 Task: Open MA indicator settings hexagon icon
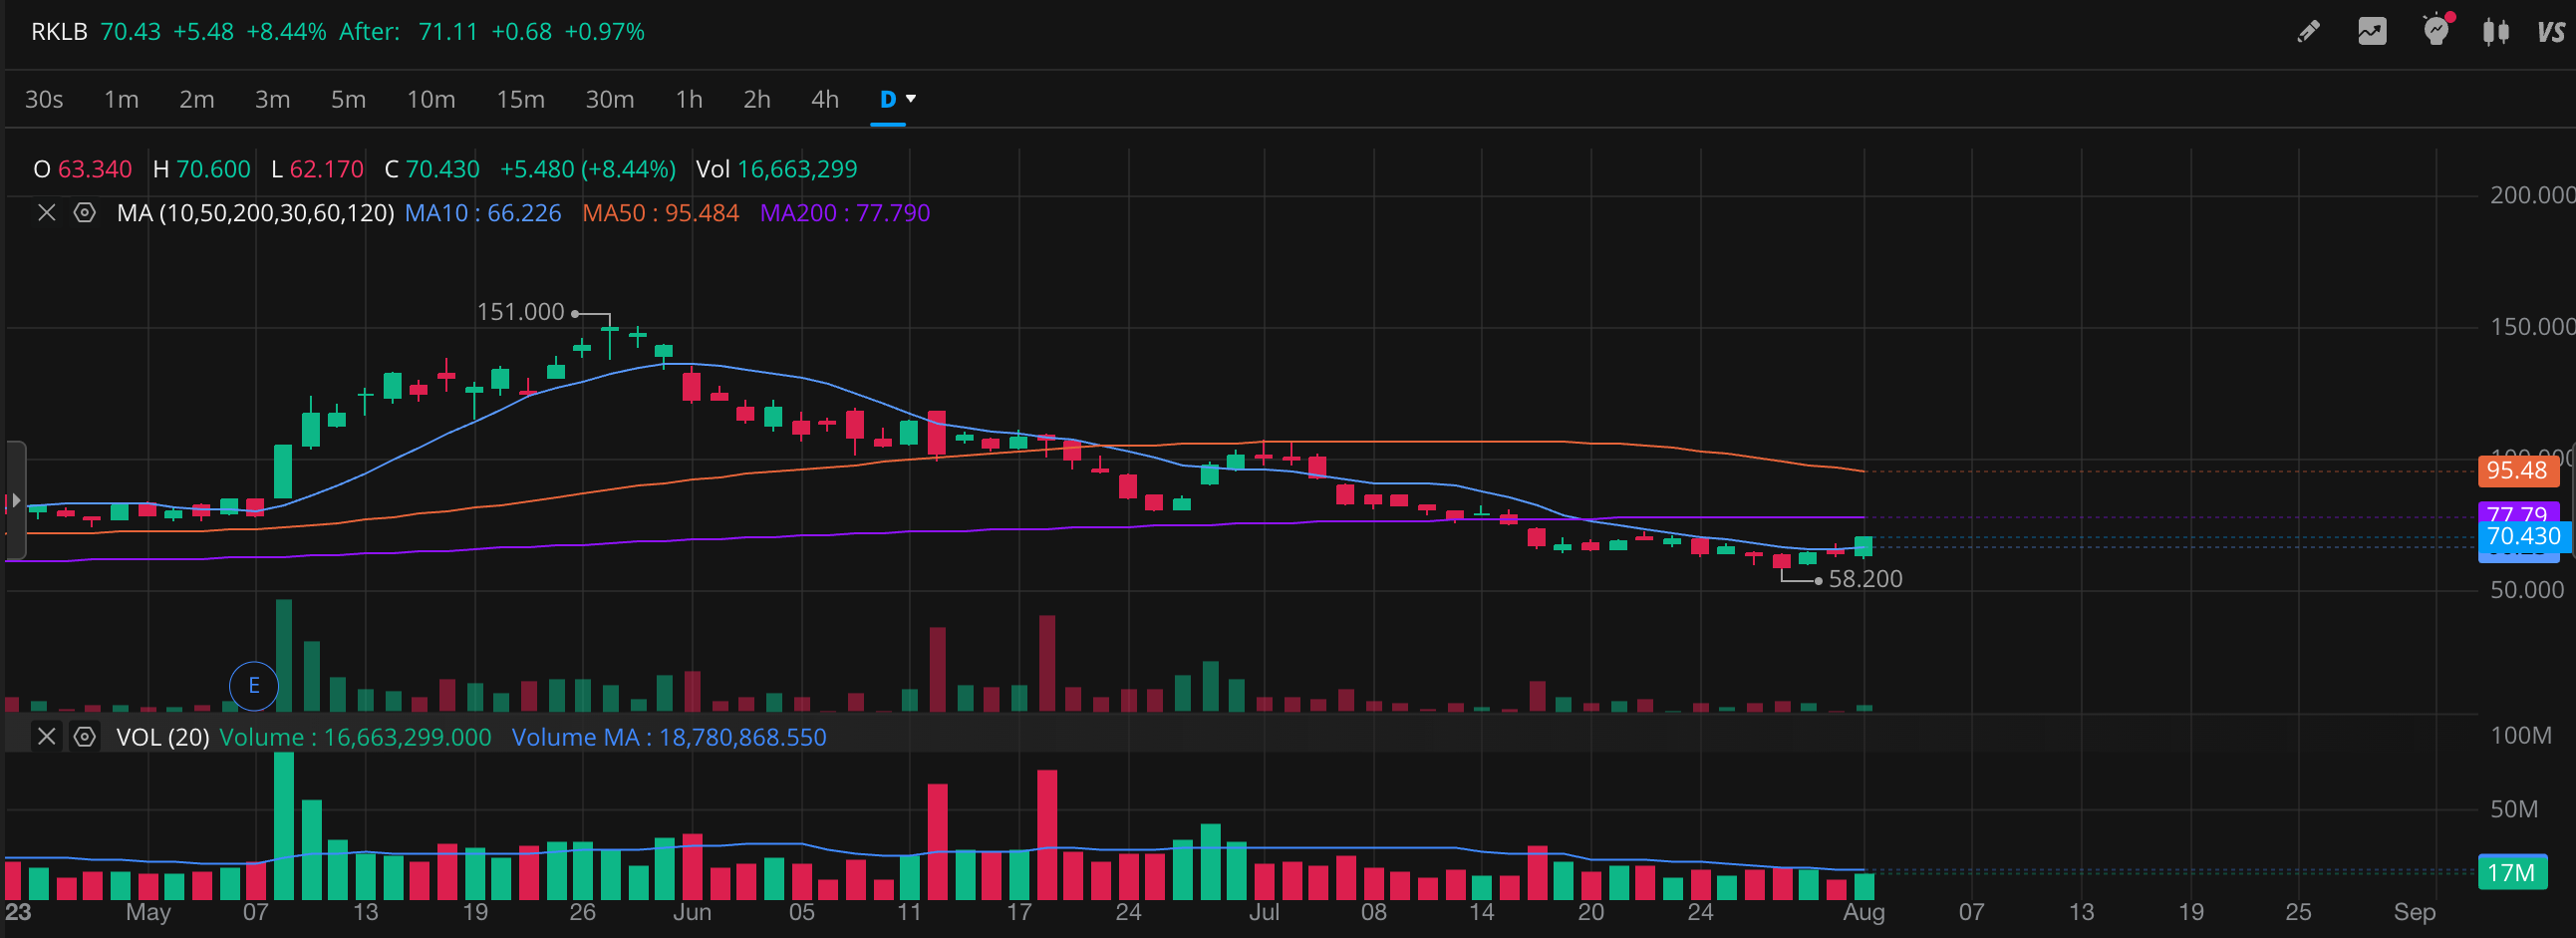coord(85,213)
